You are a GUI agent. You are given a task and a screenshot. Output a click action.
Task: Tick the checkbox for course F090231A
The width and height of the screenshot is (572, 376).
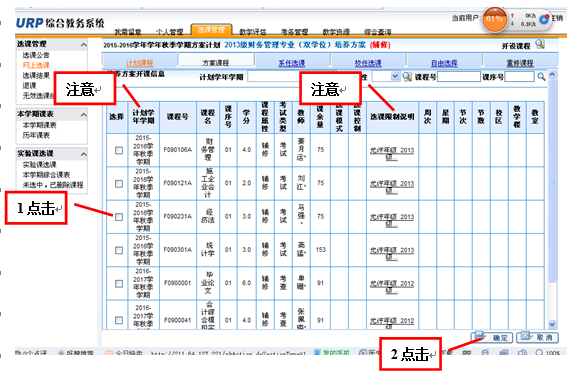click(119, 217)
